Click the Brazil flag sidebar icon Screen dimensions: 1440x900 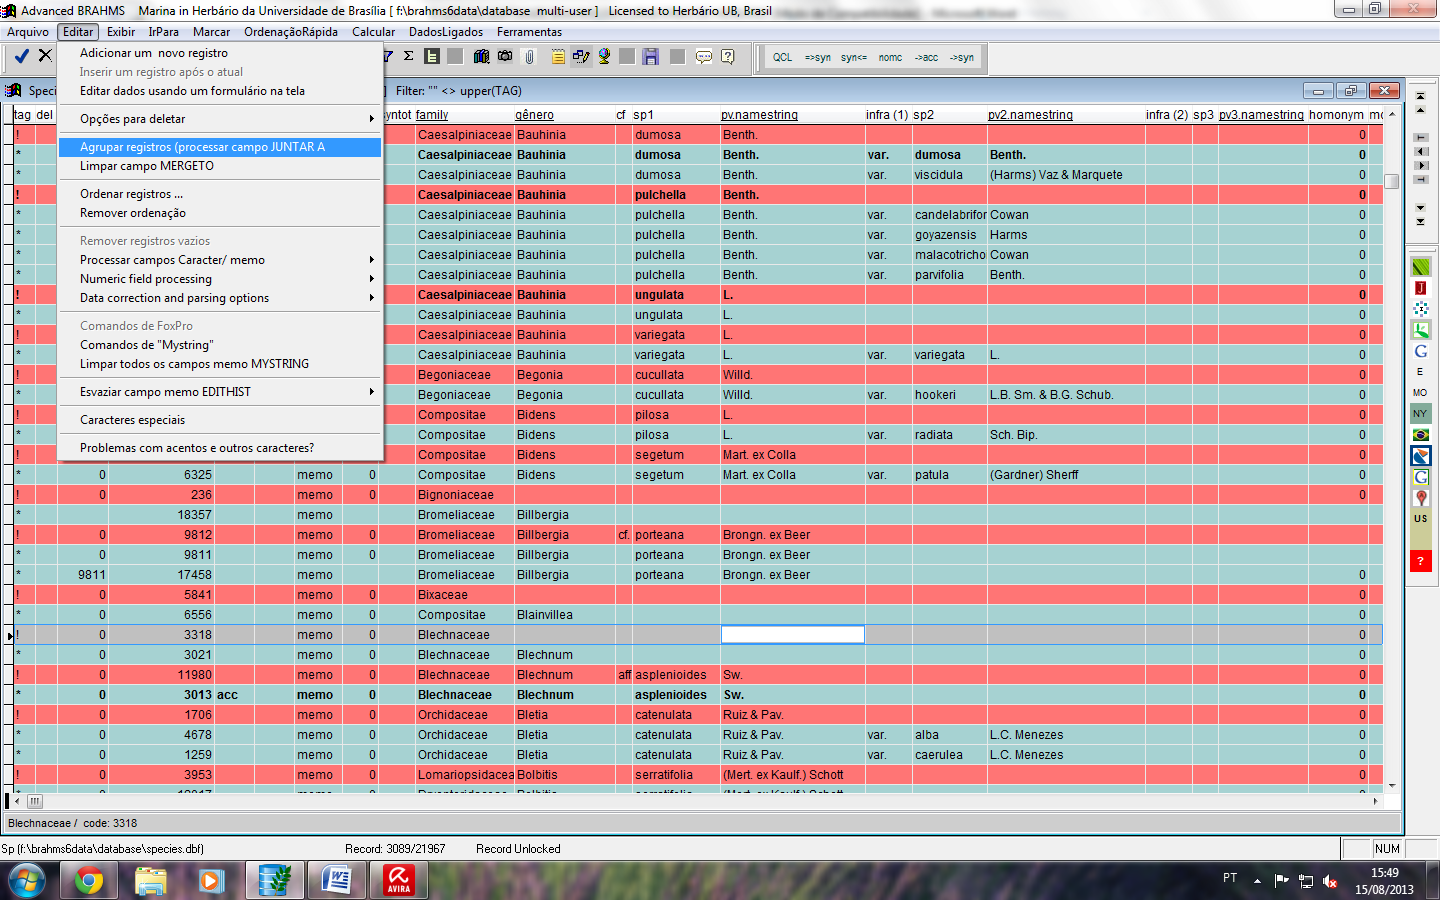pyautogui.click(x=1420, y=435)
